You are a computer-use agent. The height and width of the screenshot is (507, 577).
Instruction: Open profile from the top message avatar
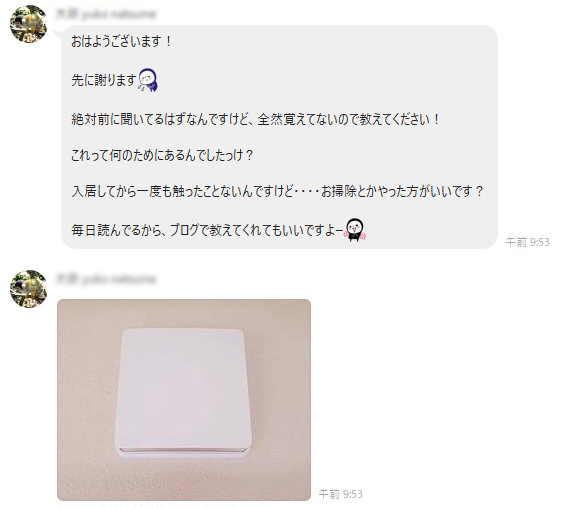click(x=28, y=24)
